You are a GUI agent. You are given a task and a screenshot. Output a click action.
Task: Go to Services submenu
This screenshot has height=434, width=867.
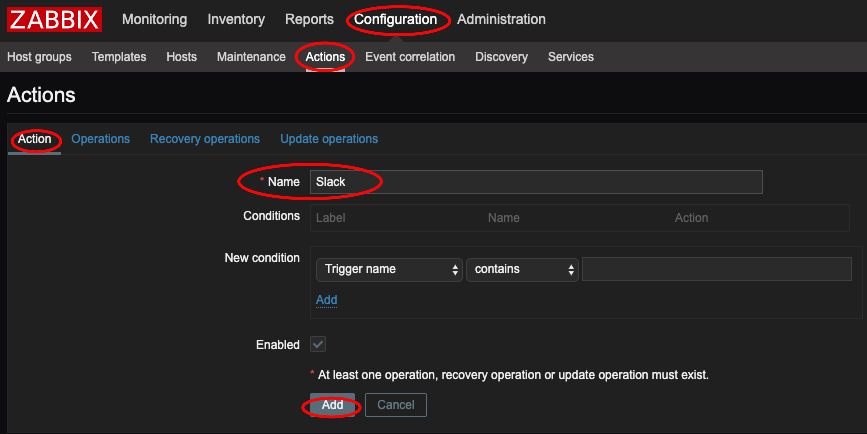click(x=571, y=57)
